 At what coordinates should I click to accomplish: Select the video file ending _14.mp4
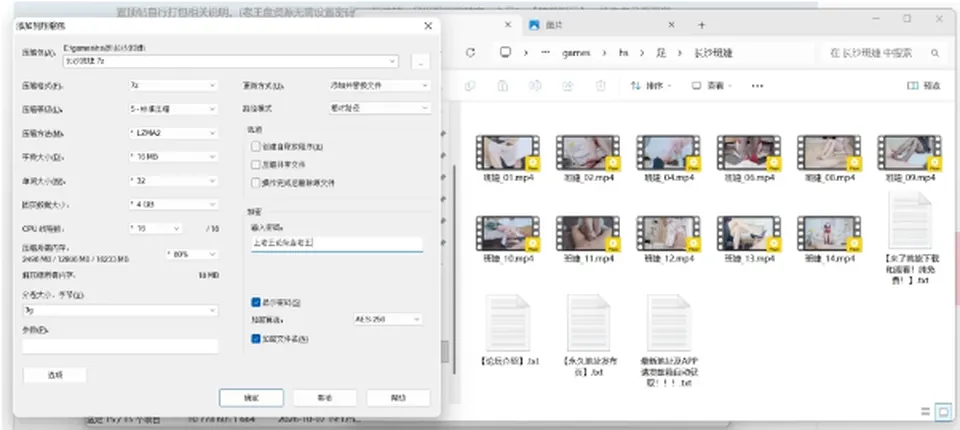point(829,240)
